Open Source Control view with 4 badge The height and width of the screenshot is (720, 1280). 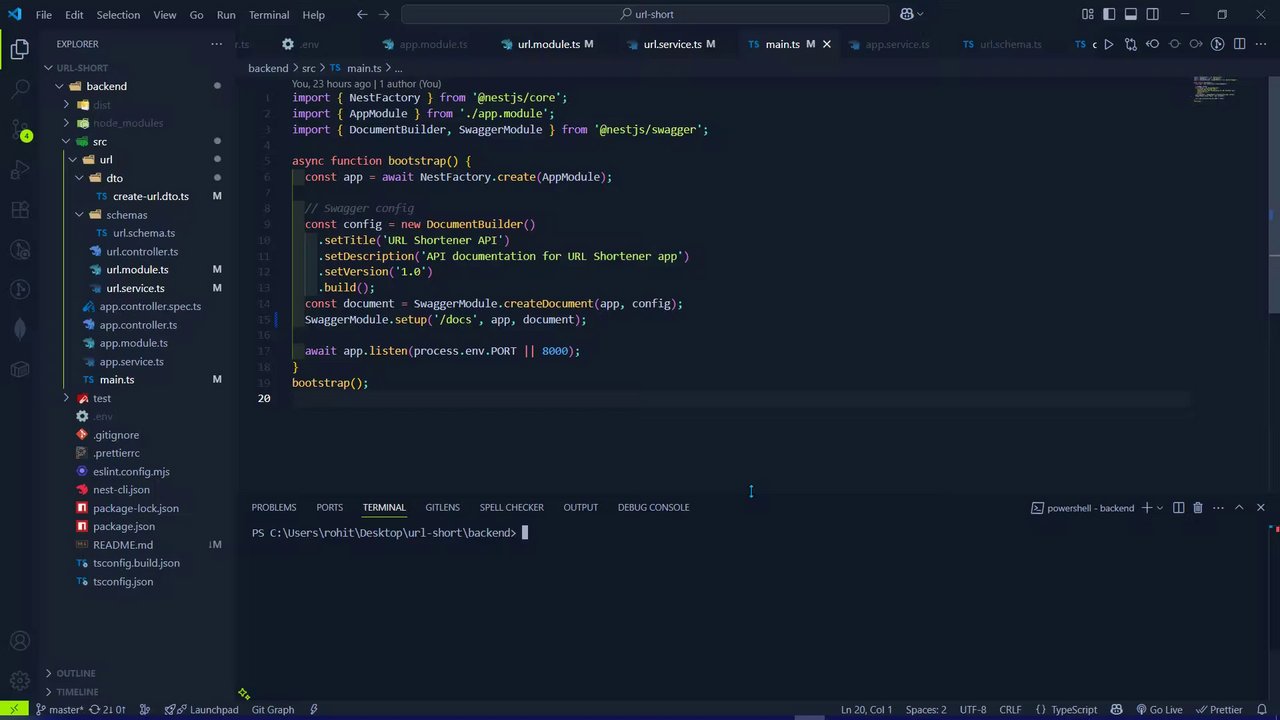tap(19, 130)
